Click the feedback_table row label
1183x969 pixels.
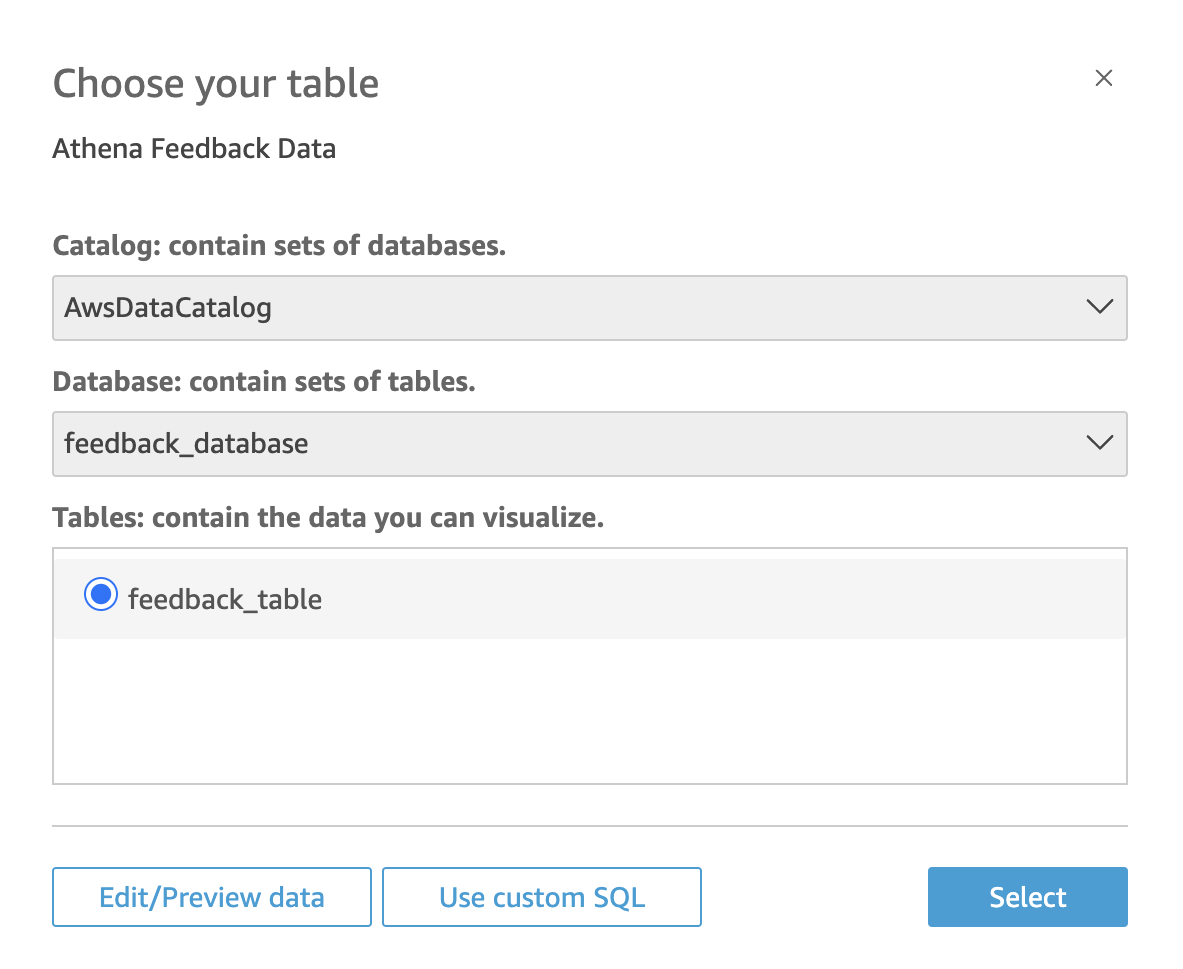pos(224,598)
